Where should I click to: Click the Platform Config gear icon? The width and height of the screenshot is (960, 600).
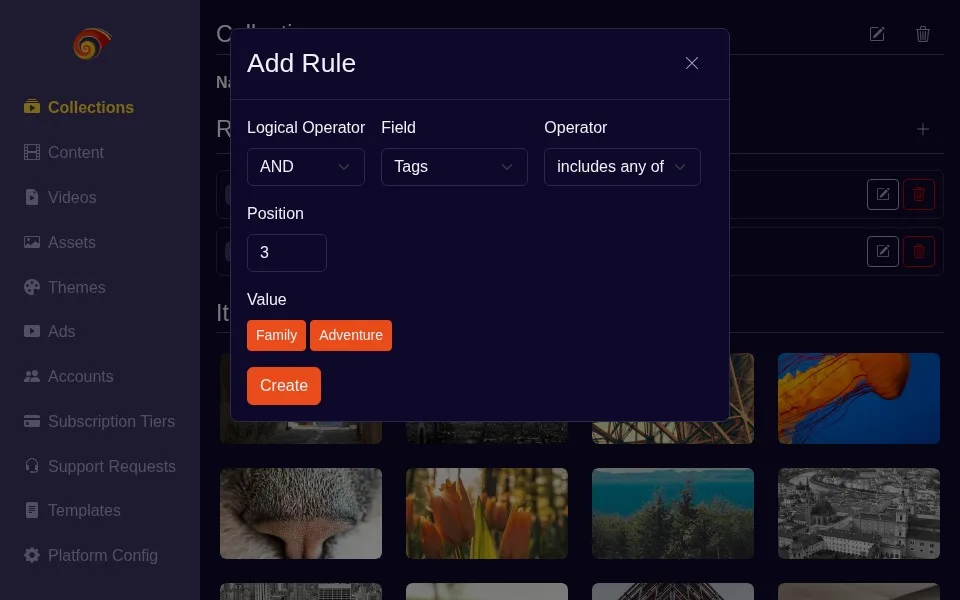click(x=32, y=555)
